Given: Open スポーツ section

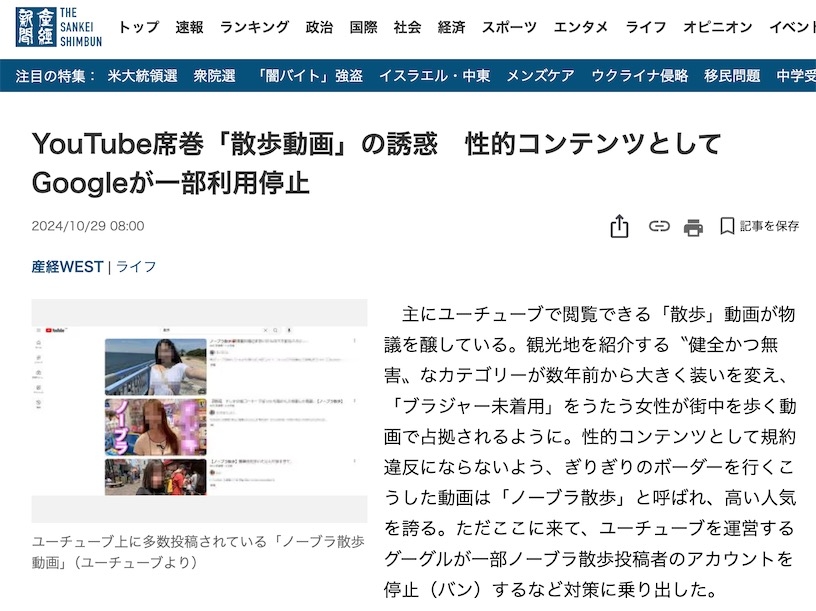Looking at the screenshot, I should pos(509,27).
